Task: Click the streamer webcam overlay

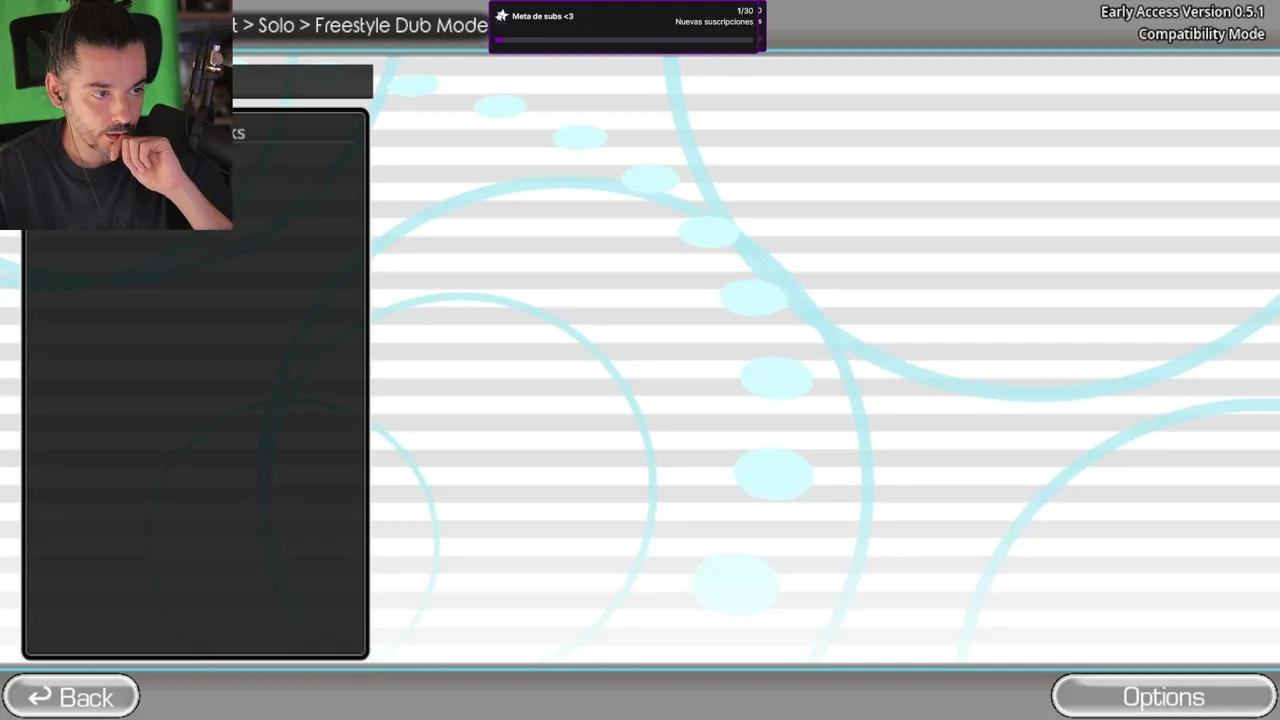Action: coord(116,115)
